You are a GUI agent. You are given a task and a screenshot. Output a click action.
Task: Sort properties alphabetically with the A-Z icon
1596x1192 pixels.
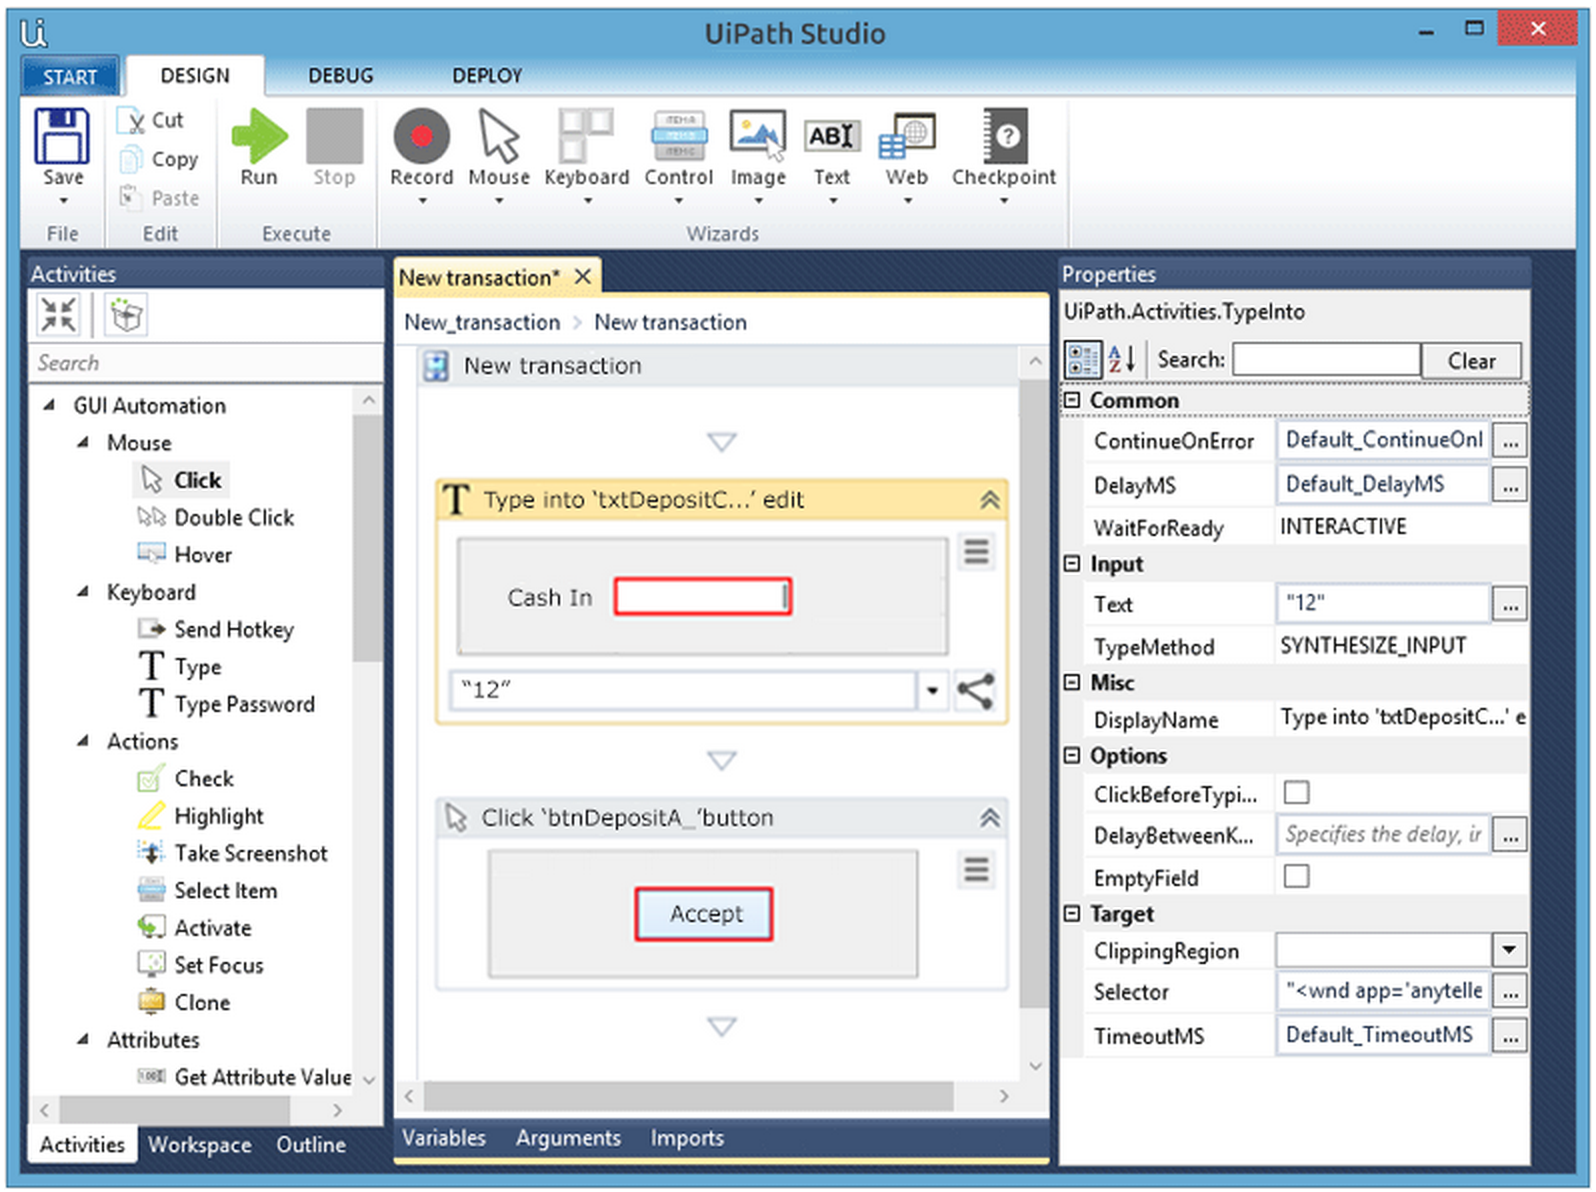[1122, 359]
